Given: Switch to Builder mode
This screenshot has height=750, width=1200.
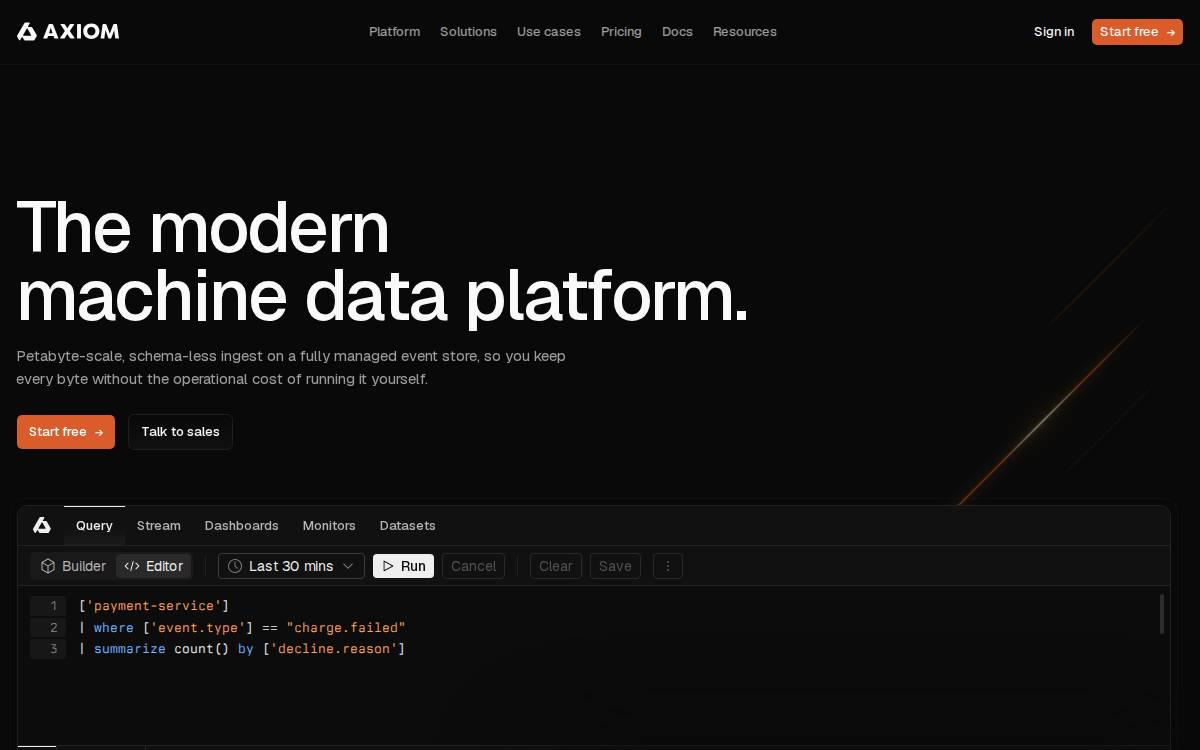Looking at the screenshot, I should tap(73, 566).
